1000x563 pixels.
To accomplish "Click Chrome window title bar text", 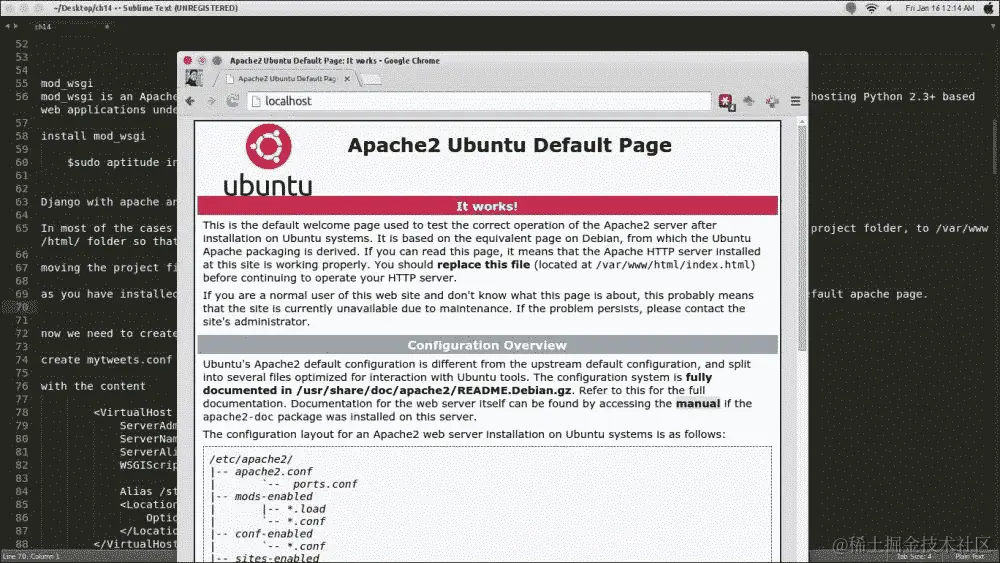I will 335,61.
